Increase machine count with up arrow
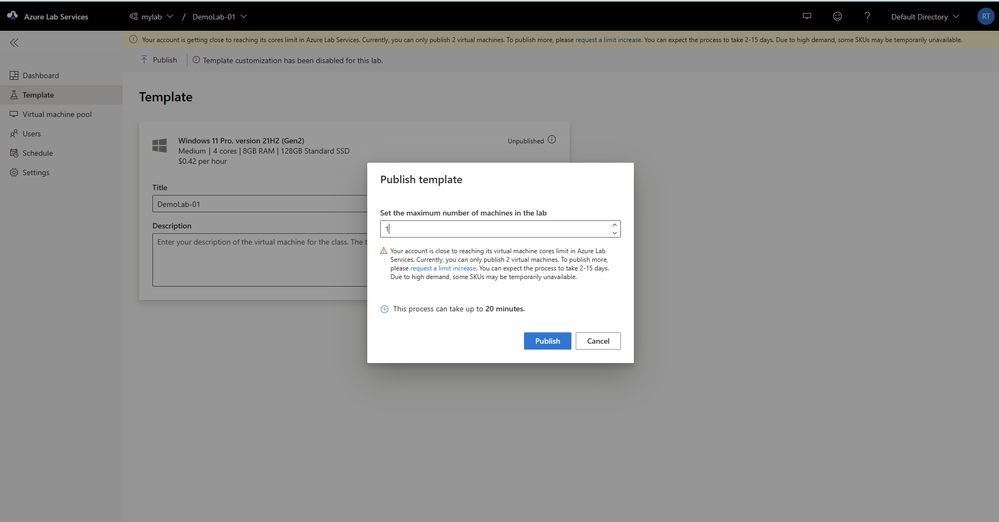This screenshot has width=999, height=522. pos(615,225)
